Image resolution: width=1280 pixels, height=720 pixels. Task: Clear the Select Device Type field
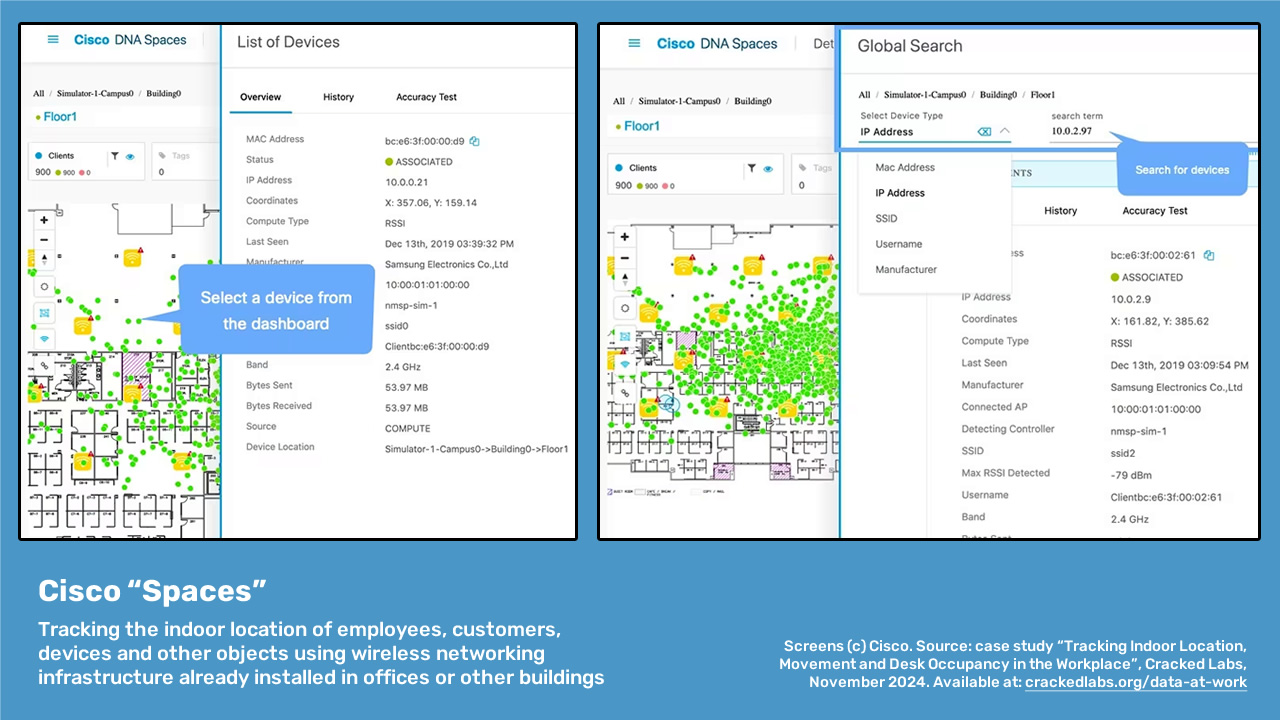click(x=984, y=132)
